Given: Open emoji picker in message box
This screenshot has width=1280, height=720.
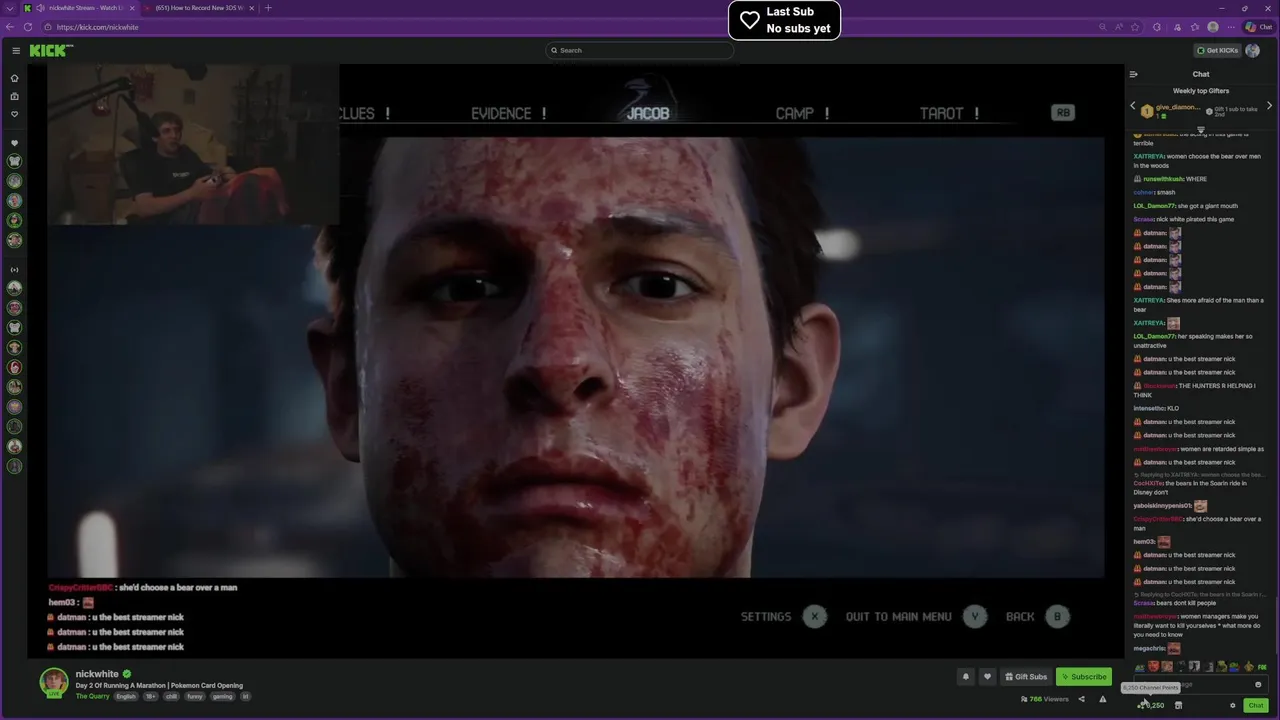Looking at the screenshot, I should point(1258,685).
